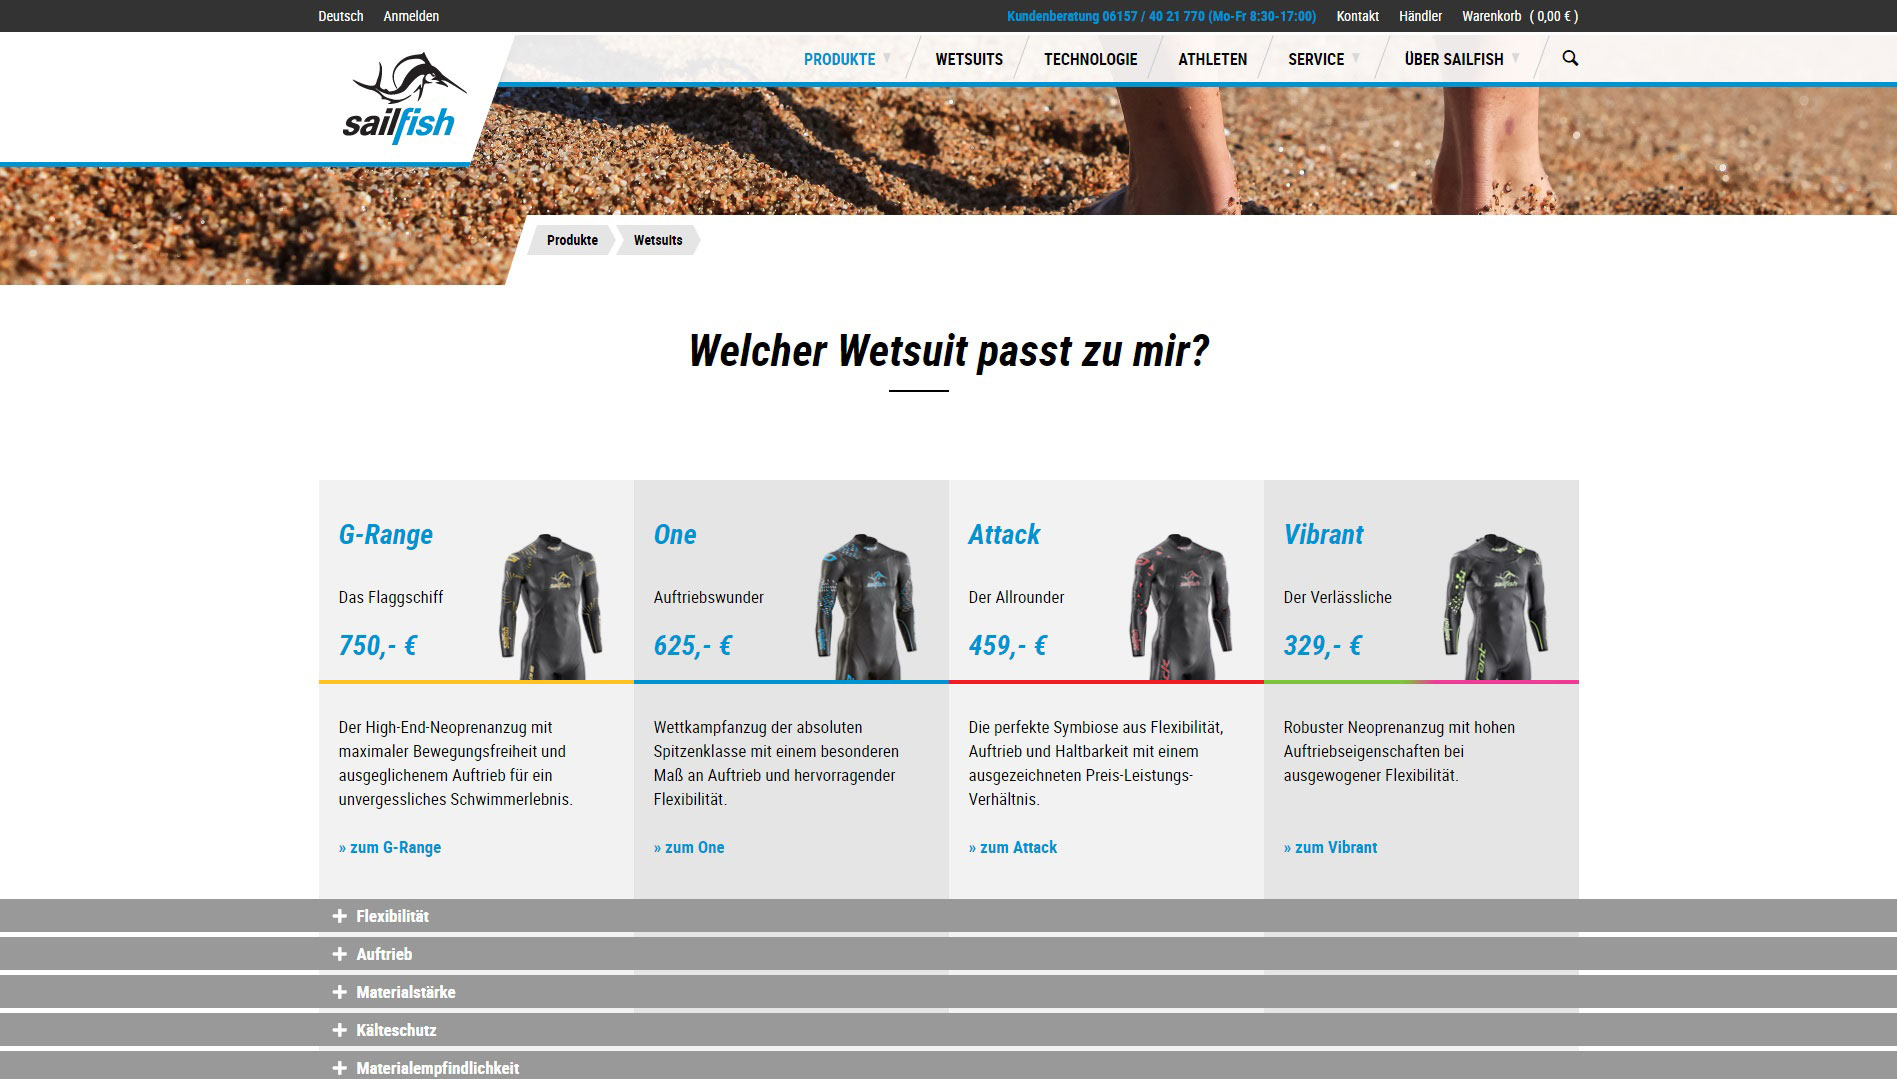
Task: Open the Über Sailfish dropdown arrow
Action: 1516,58
